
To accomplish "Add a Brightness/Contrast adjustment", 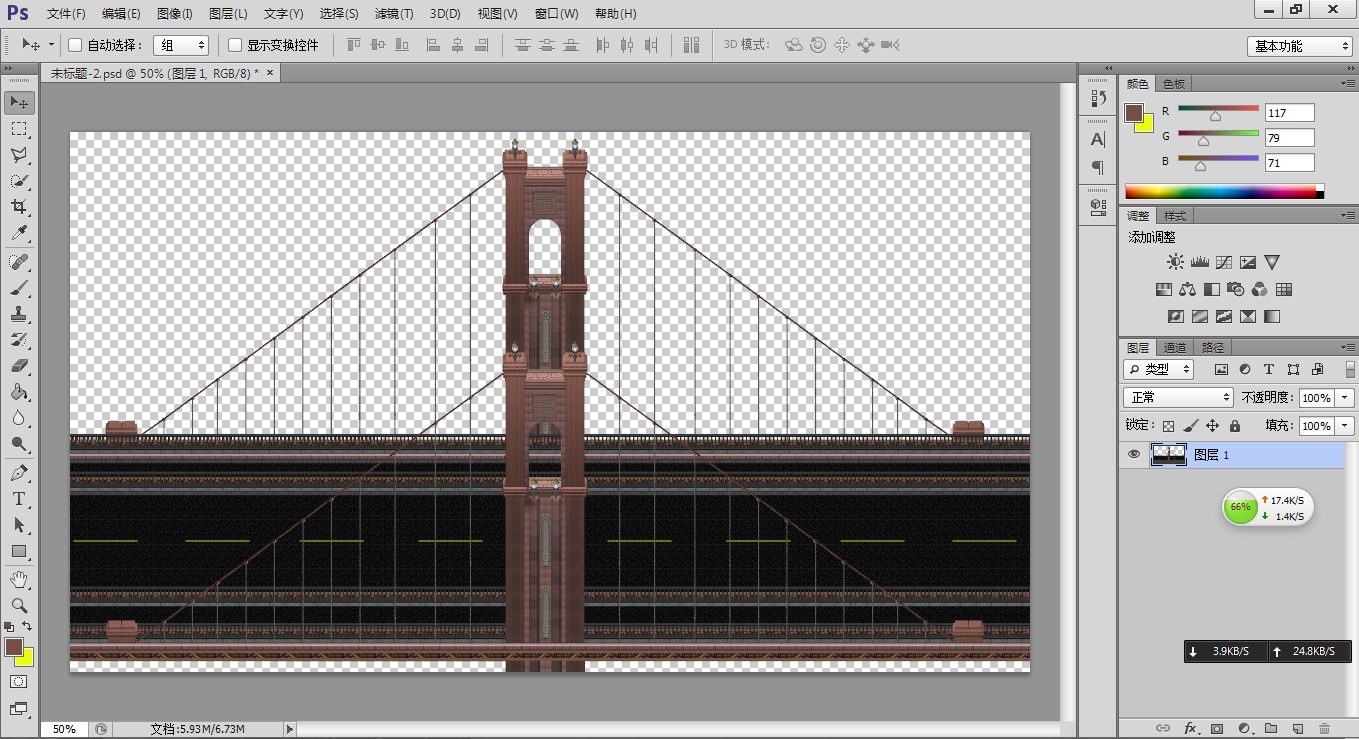I will [x=1175, y=262].
